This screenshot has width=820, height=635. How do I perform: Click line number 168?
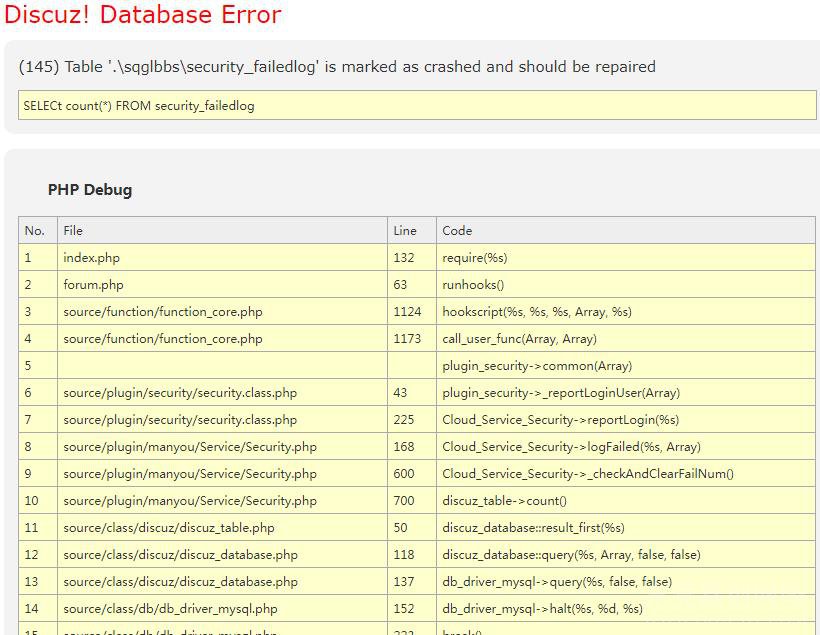(x=404, y=447)
